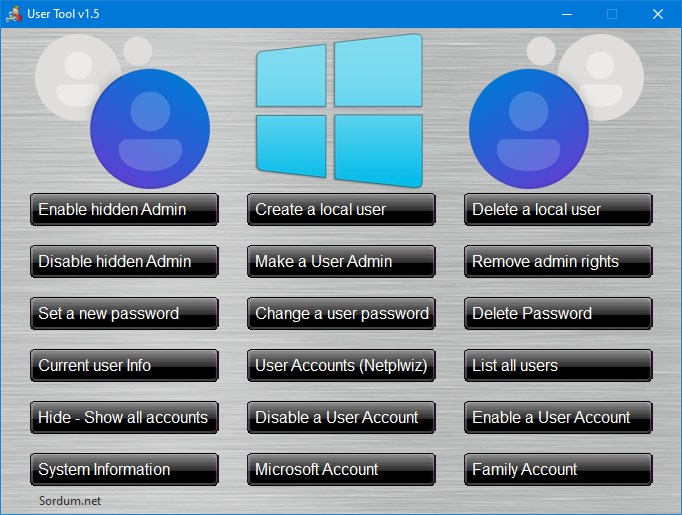Screen dimensions: 682x515
Task: Click the User Tool title bar icon
Action: coord(13,14)
